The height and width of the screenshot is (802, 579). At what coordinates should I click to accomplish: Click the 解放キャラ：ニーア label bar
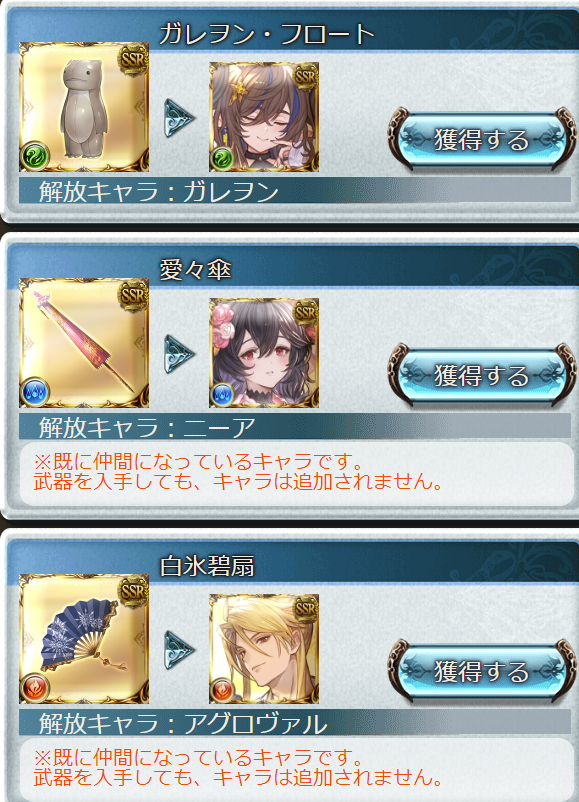tap(295, 427)
